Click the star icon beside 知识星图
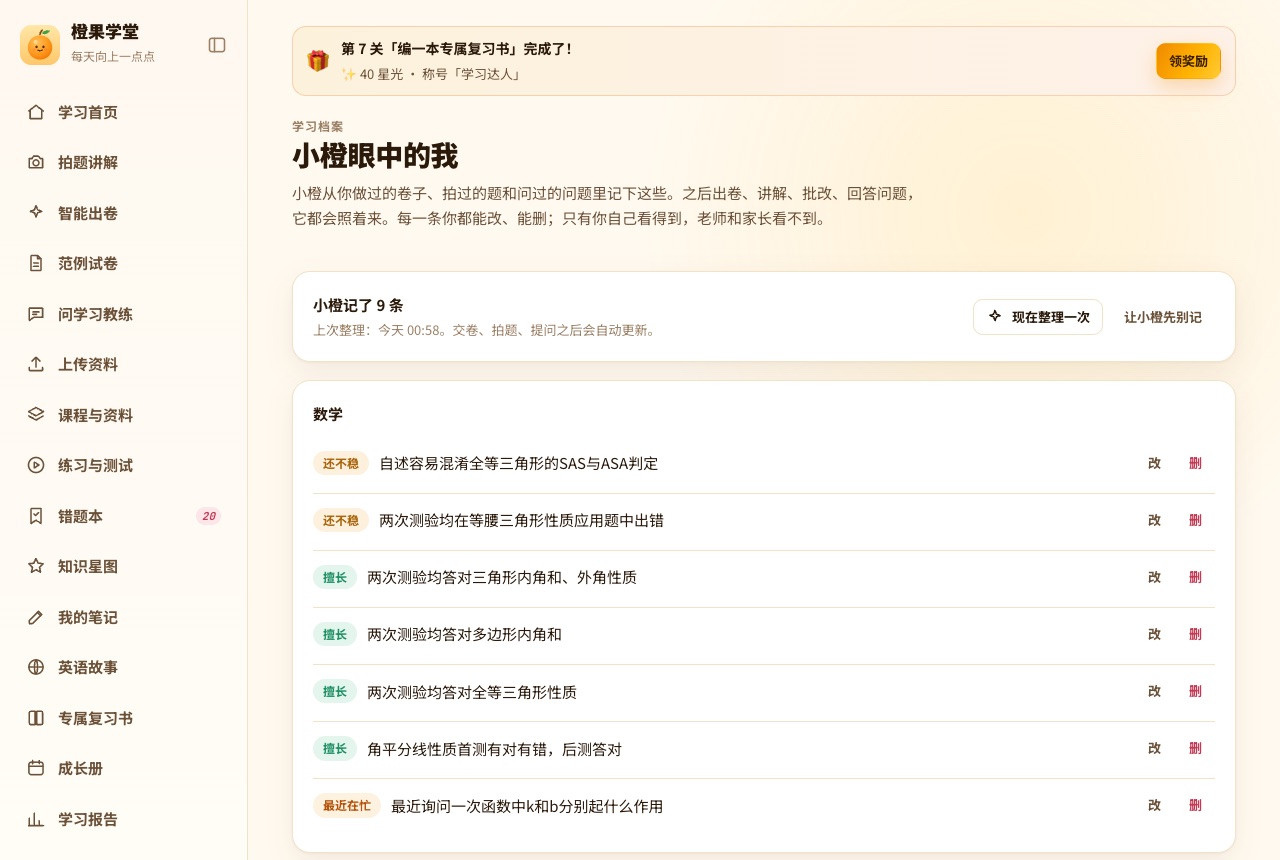The height and width of the screenshot is (860, 1280). coord(36,566)
